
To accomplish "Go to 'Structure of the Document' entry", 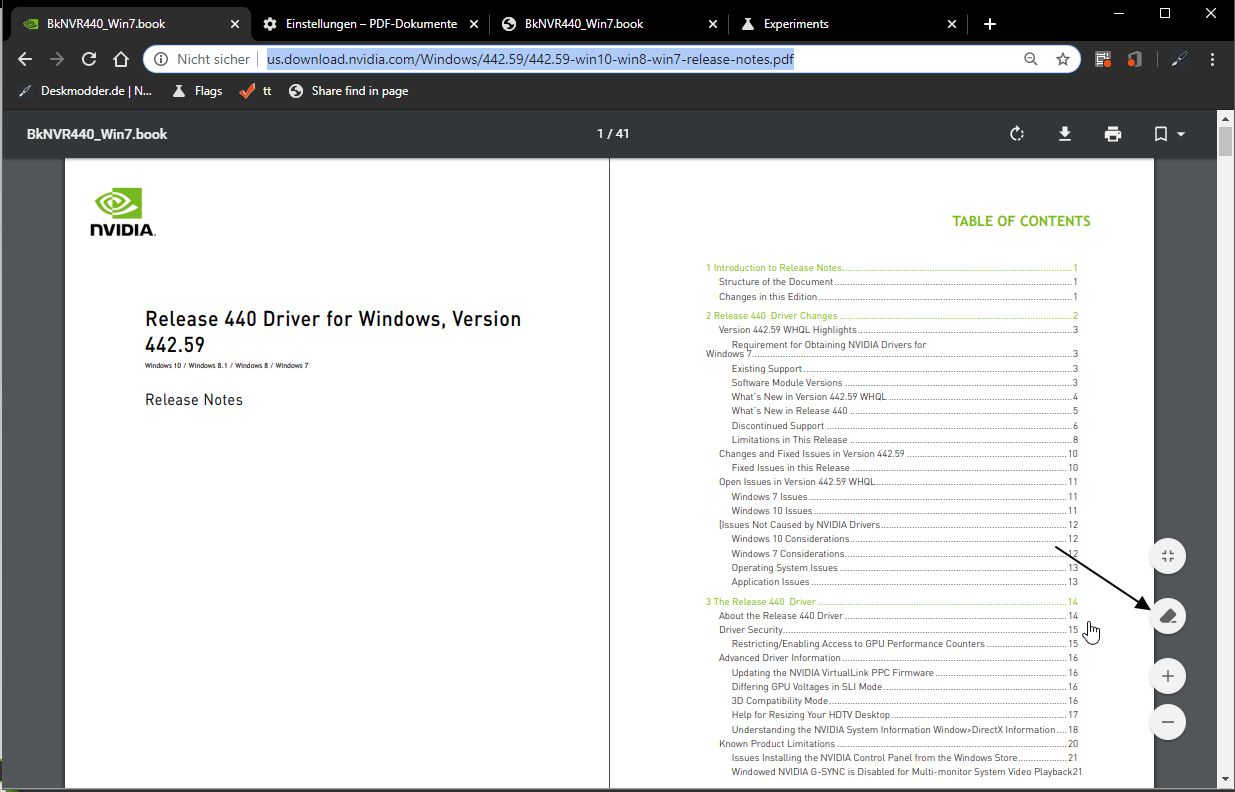I will point(897,282).
